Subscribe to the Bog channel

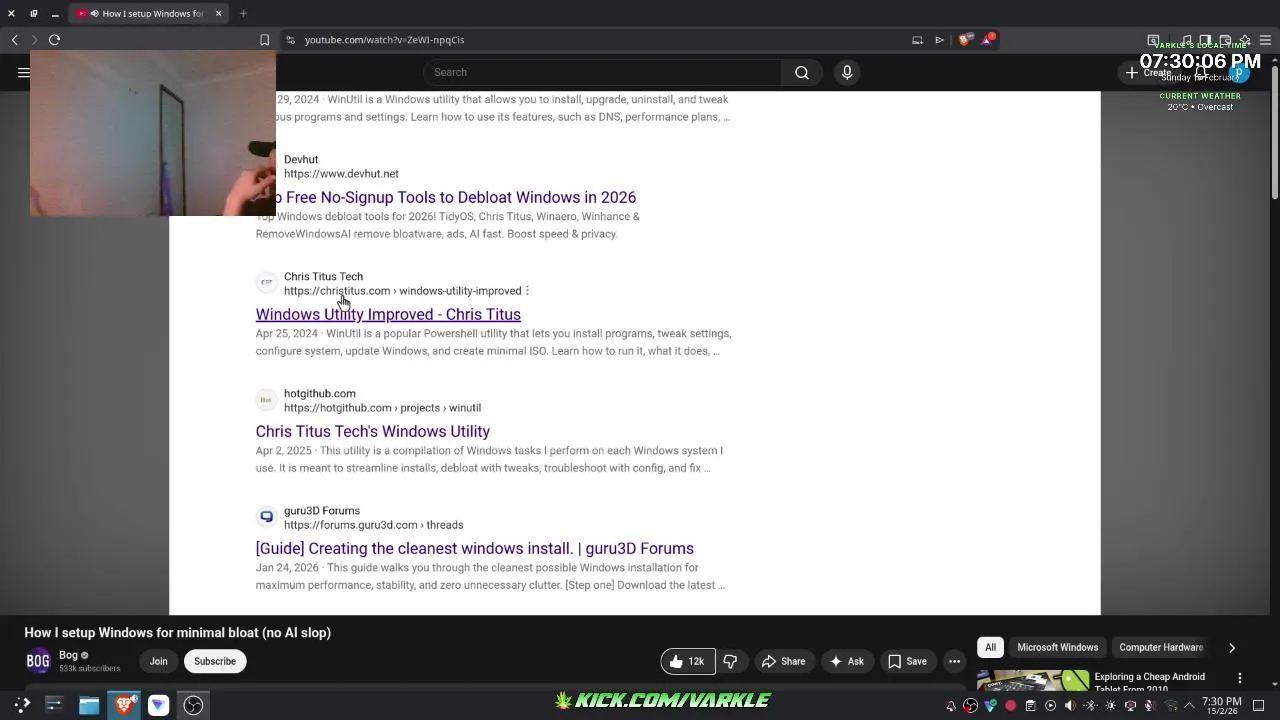(x=215, y=661)
